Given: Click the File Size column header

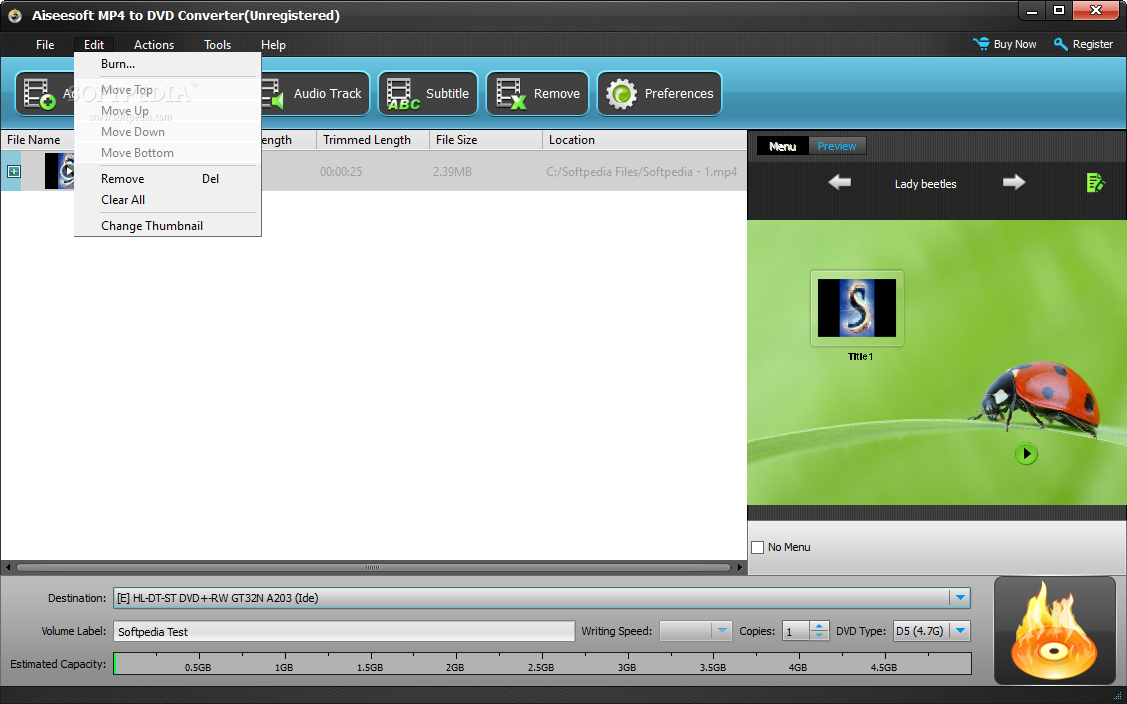Looking at the screenshot, I should tap(486, 140).
